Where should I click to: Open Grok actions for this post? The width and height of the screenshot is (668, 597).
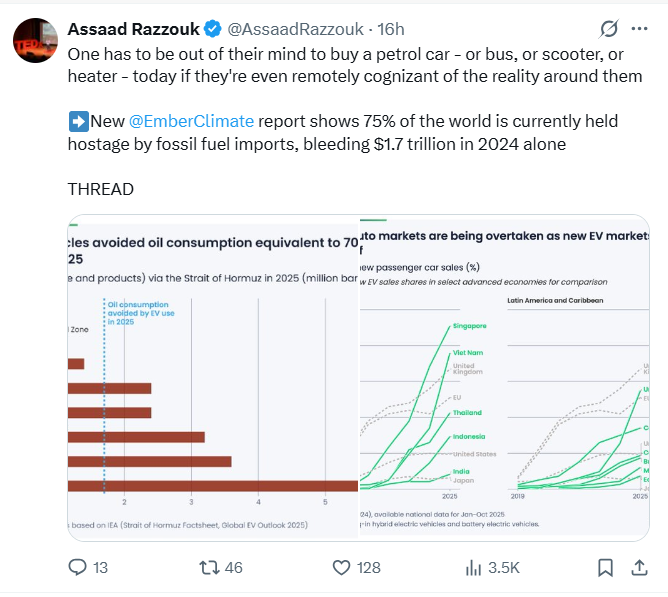pyautogui.click(x=607, y=27)
